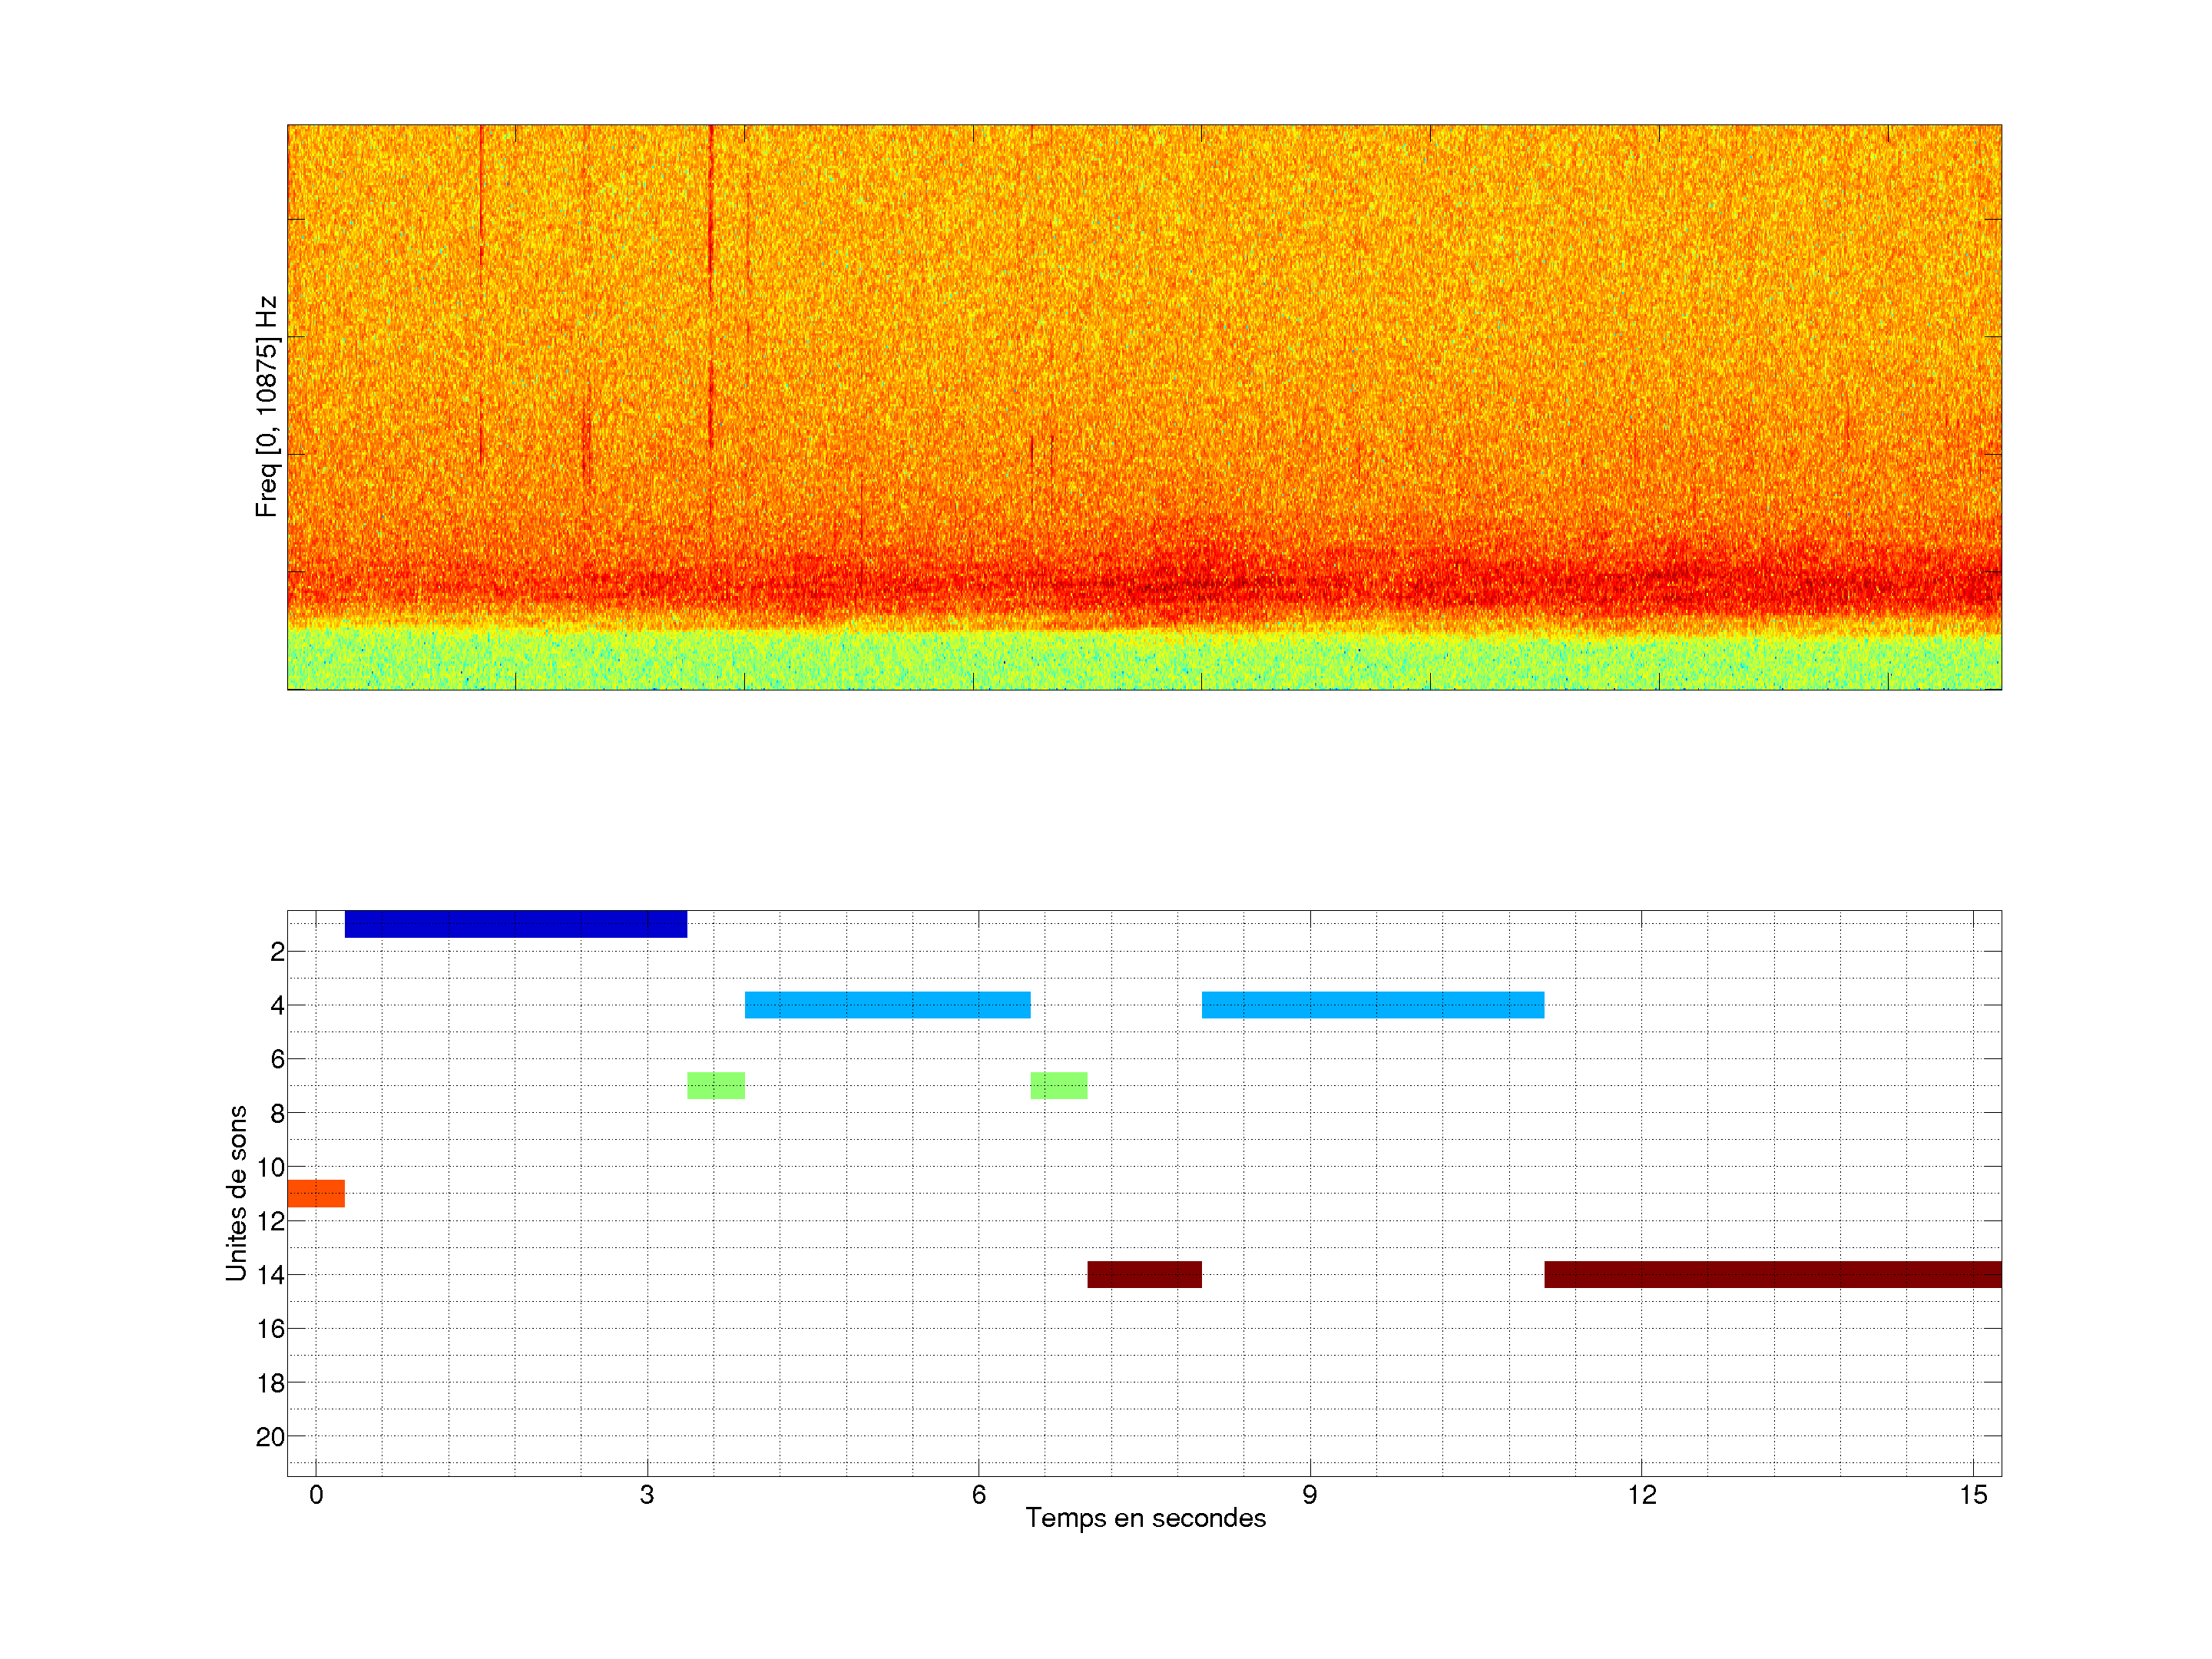Click the 10 tick label on the units axis
This screenshot has height=1659, width=2212.
click(x=270, y=1167)
